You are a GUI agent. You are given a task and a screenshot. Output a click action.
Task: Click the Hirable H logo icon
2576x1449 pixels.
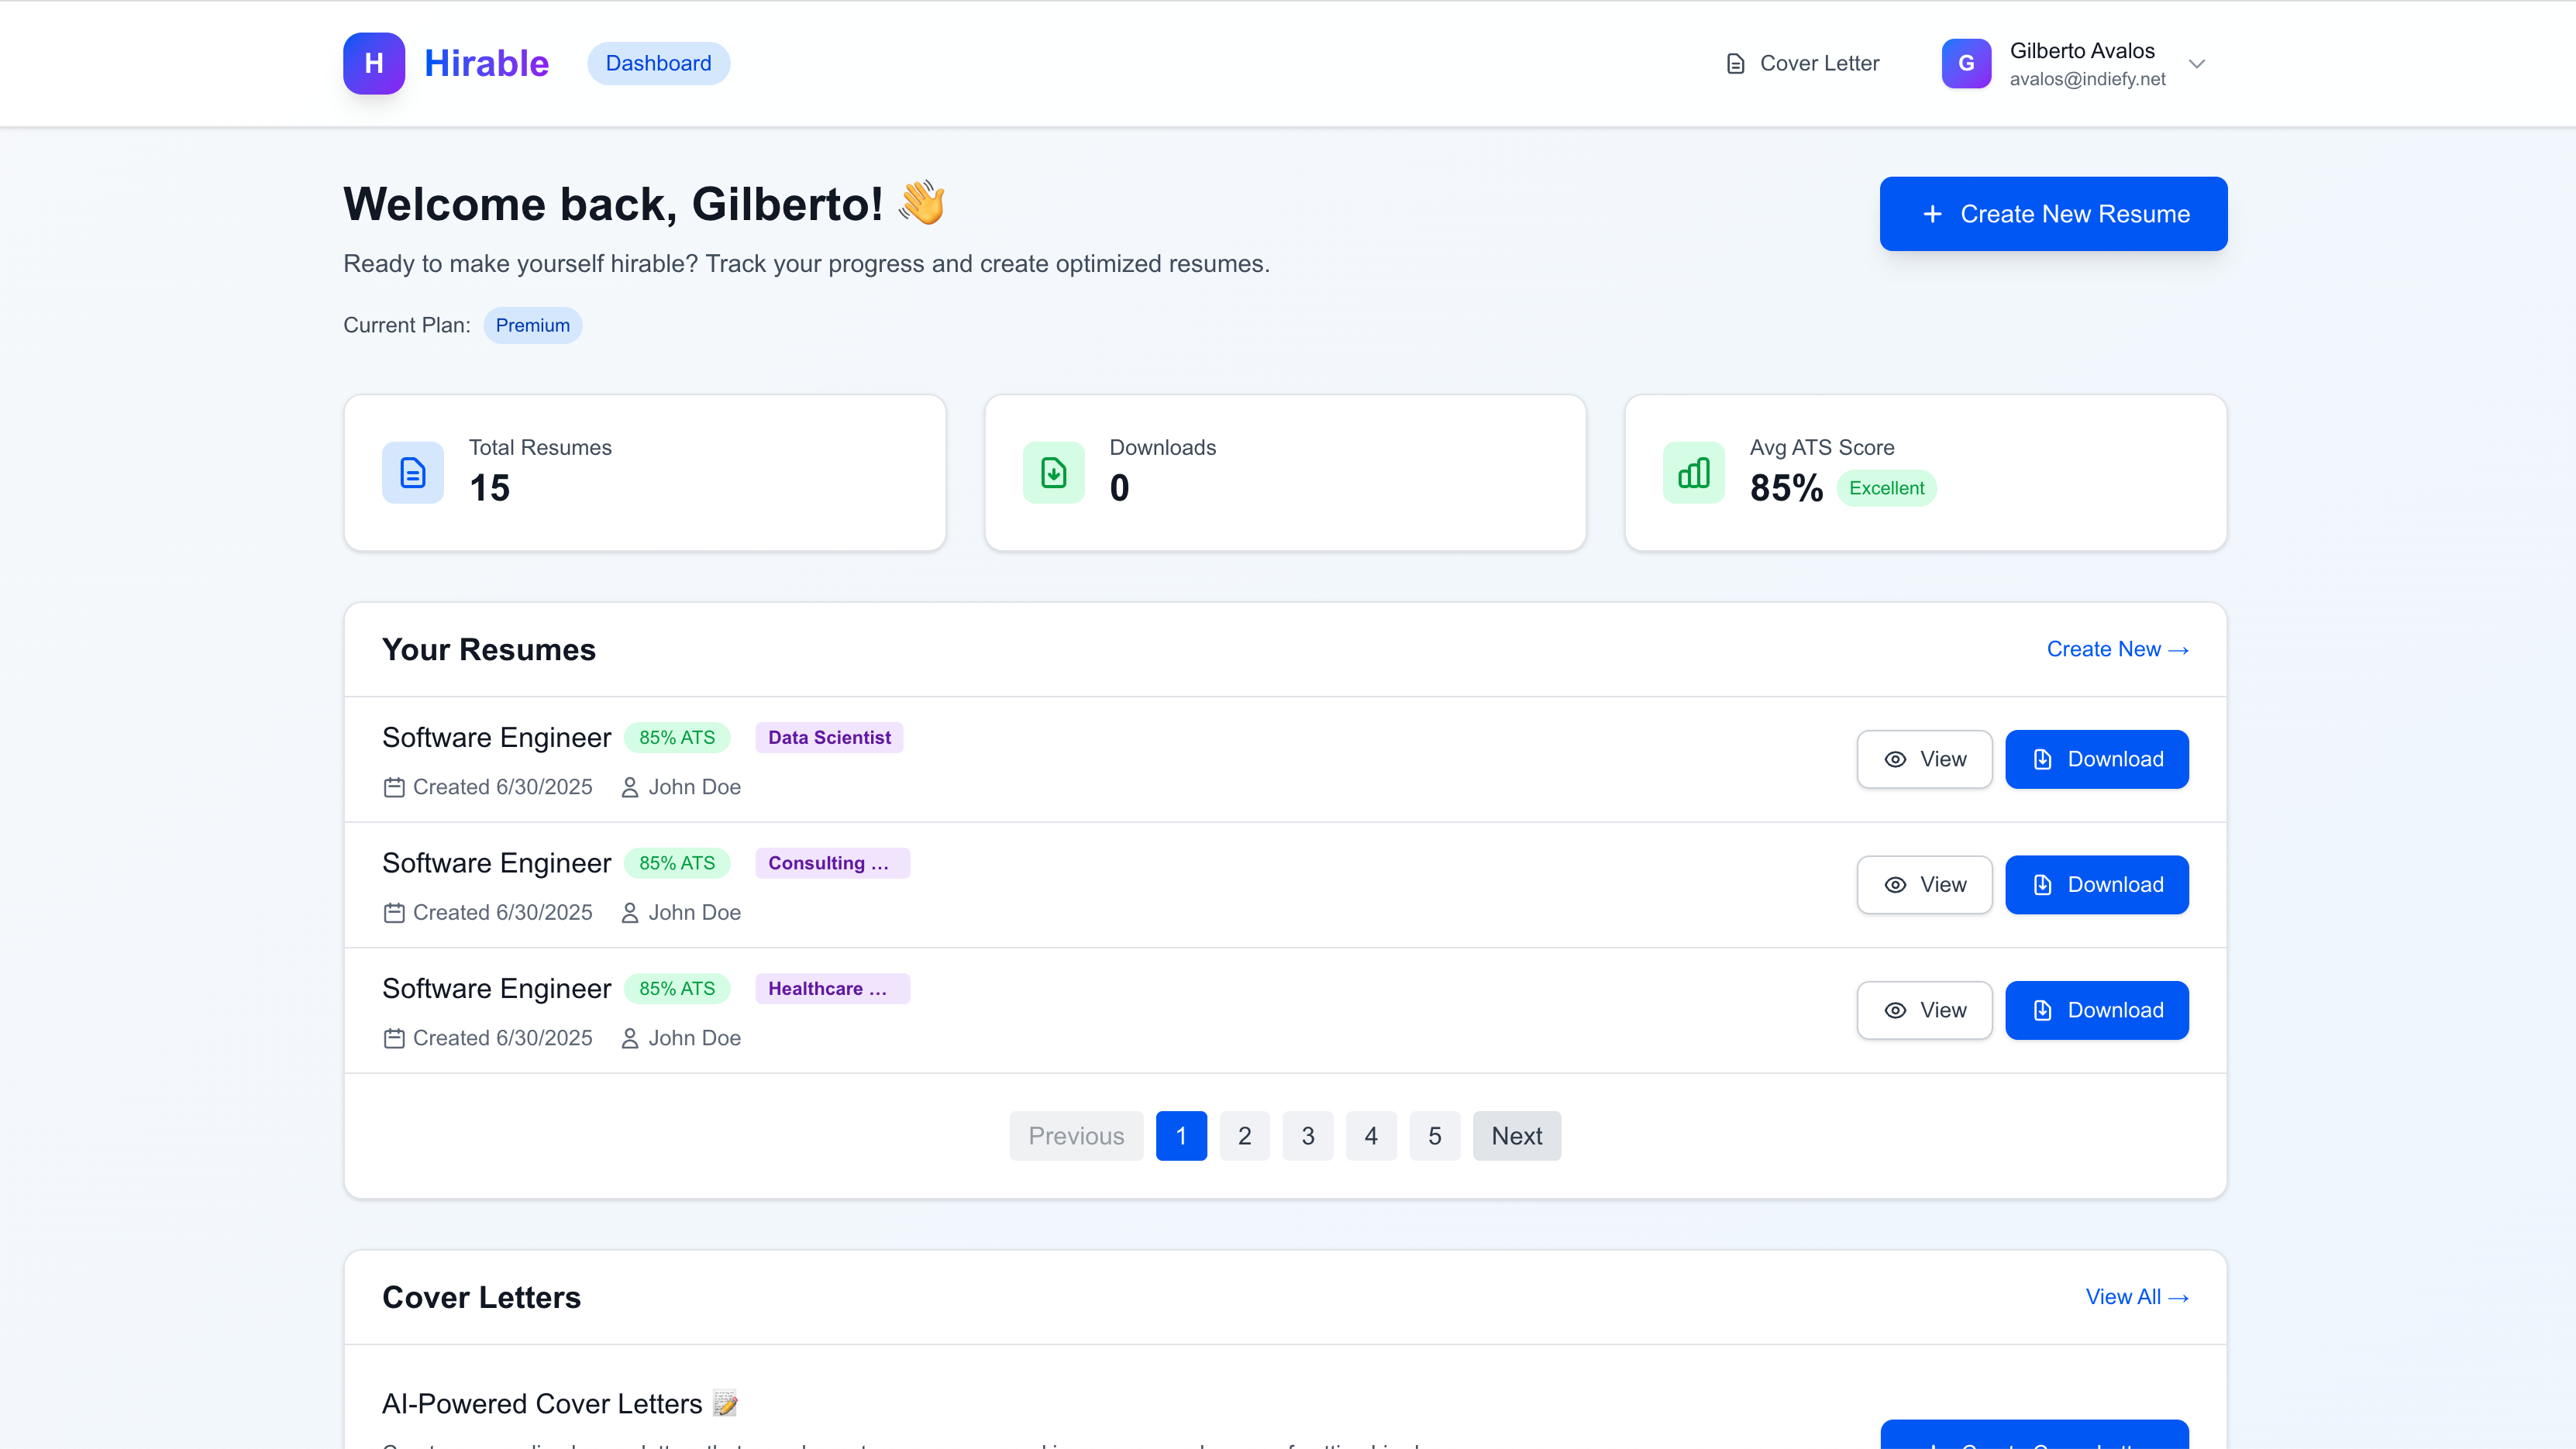[x=374, y=63]
